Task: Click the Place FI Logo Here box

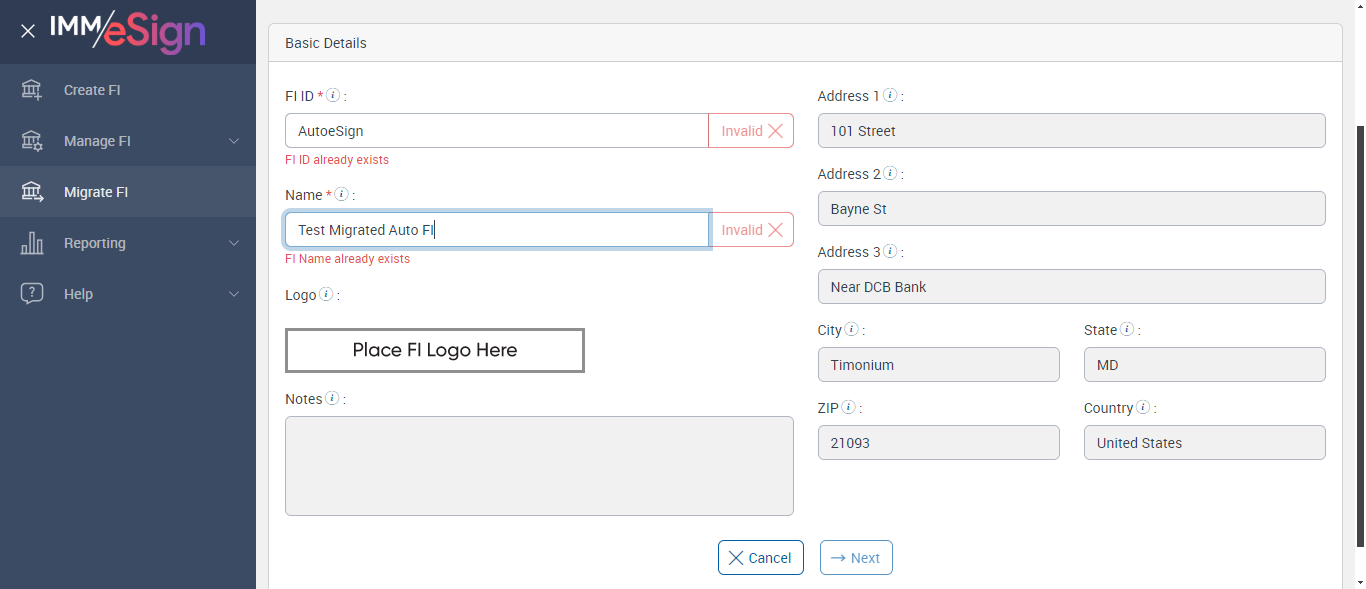Action: (x=435, y=351)
